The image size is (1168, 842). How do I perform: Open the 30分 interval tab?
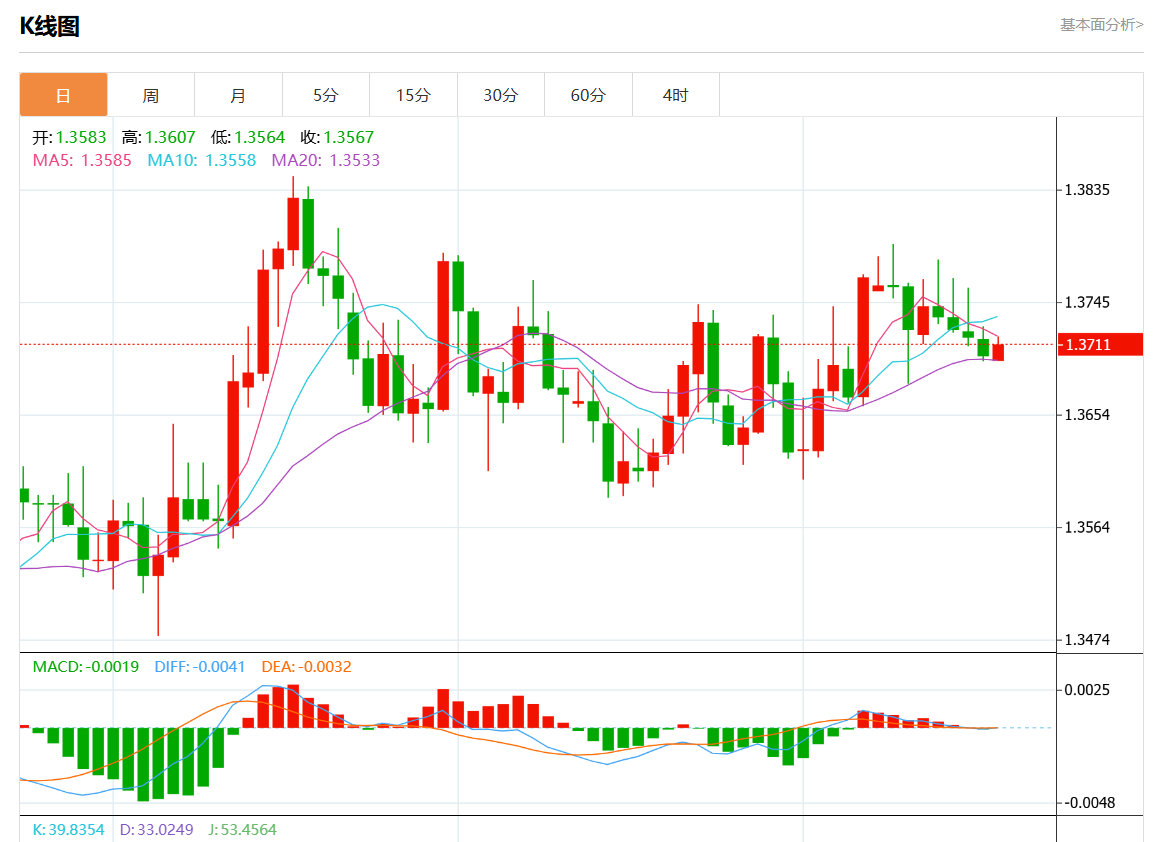pos(501,95)
